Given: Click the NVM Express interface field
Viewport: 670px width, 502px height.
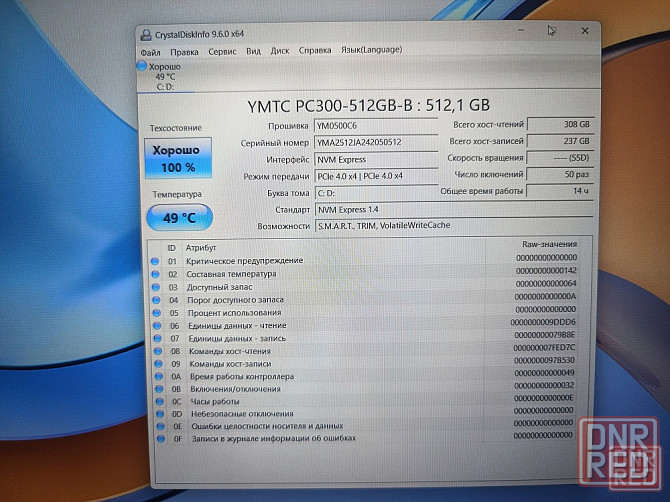Looking at the screenshot, I should click(x=376, y=159).
